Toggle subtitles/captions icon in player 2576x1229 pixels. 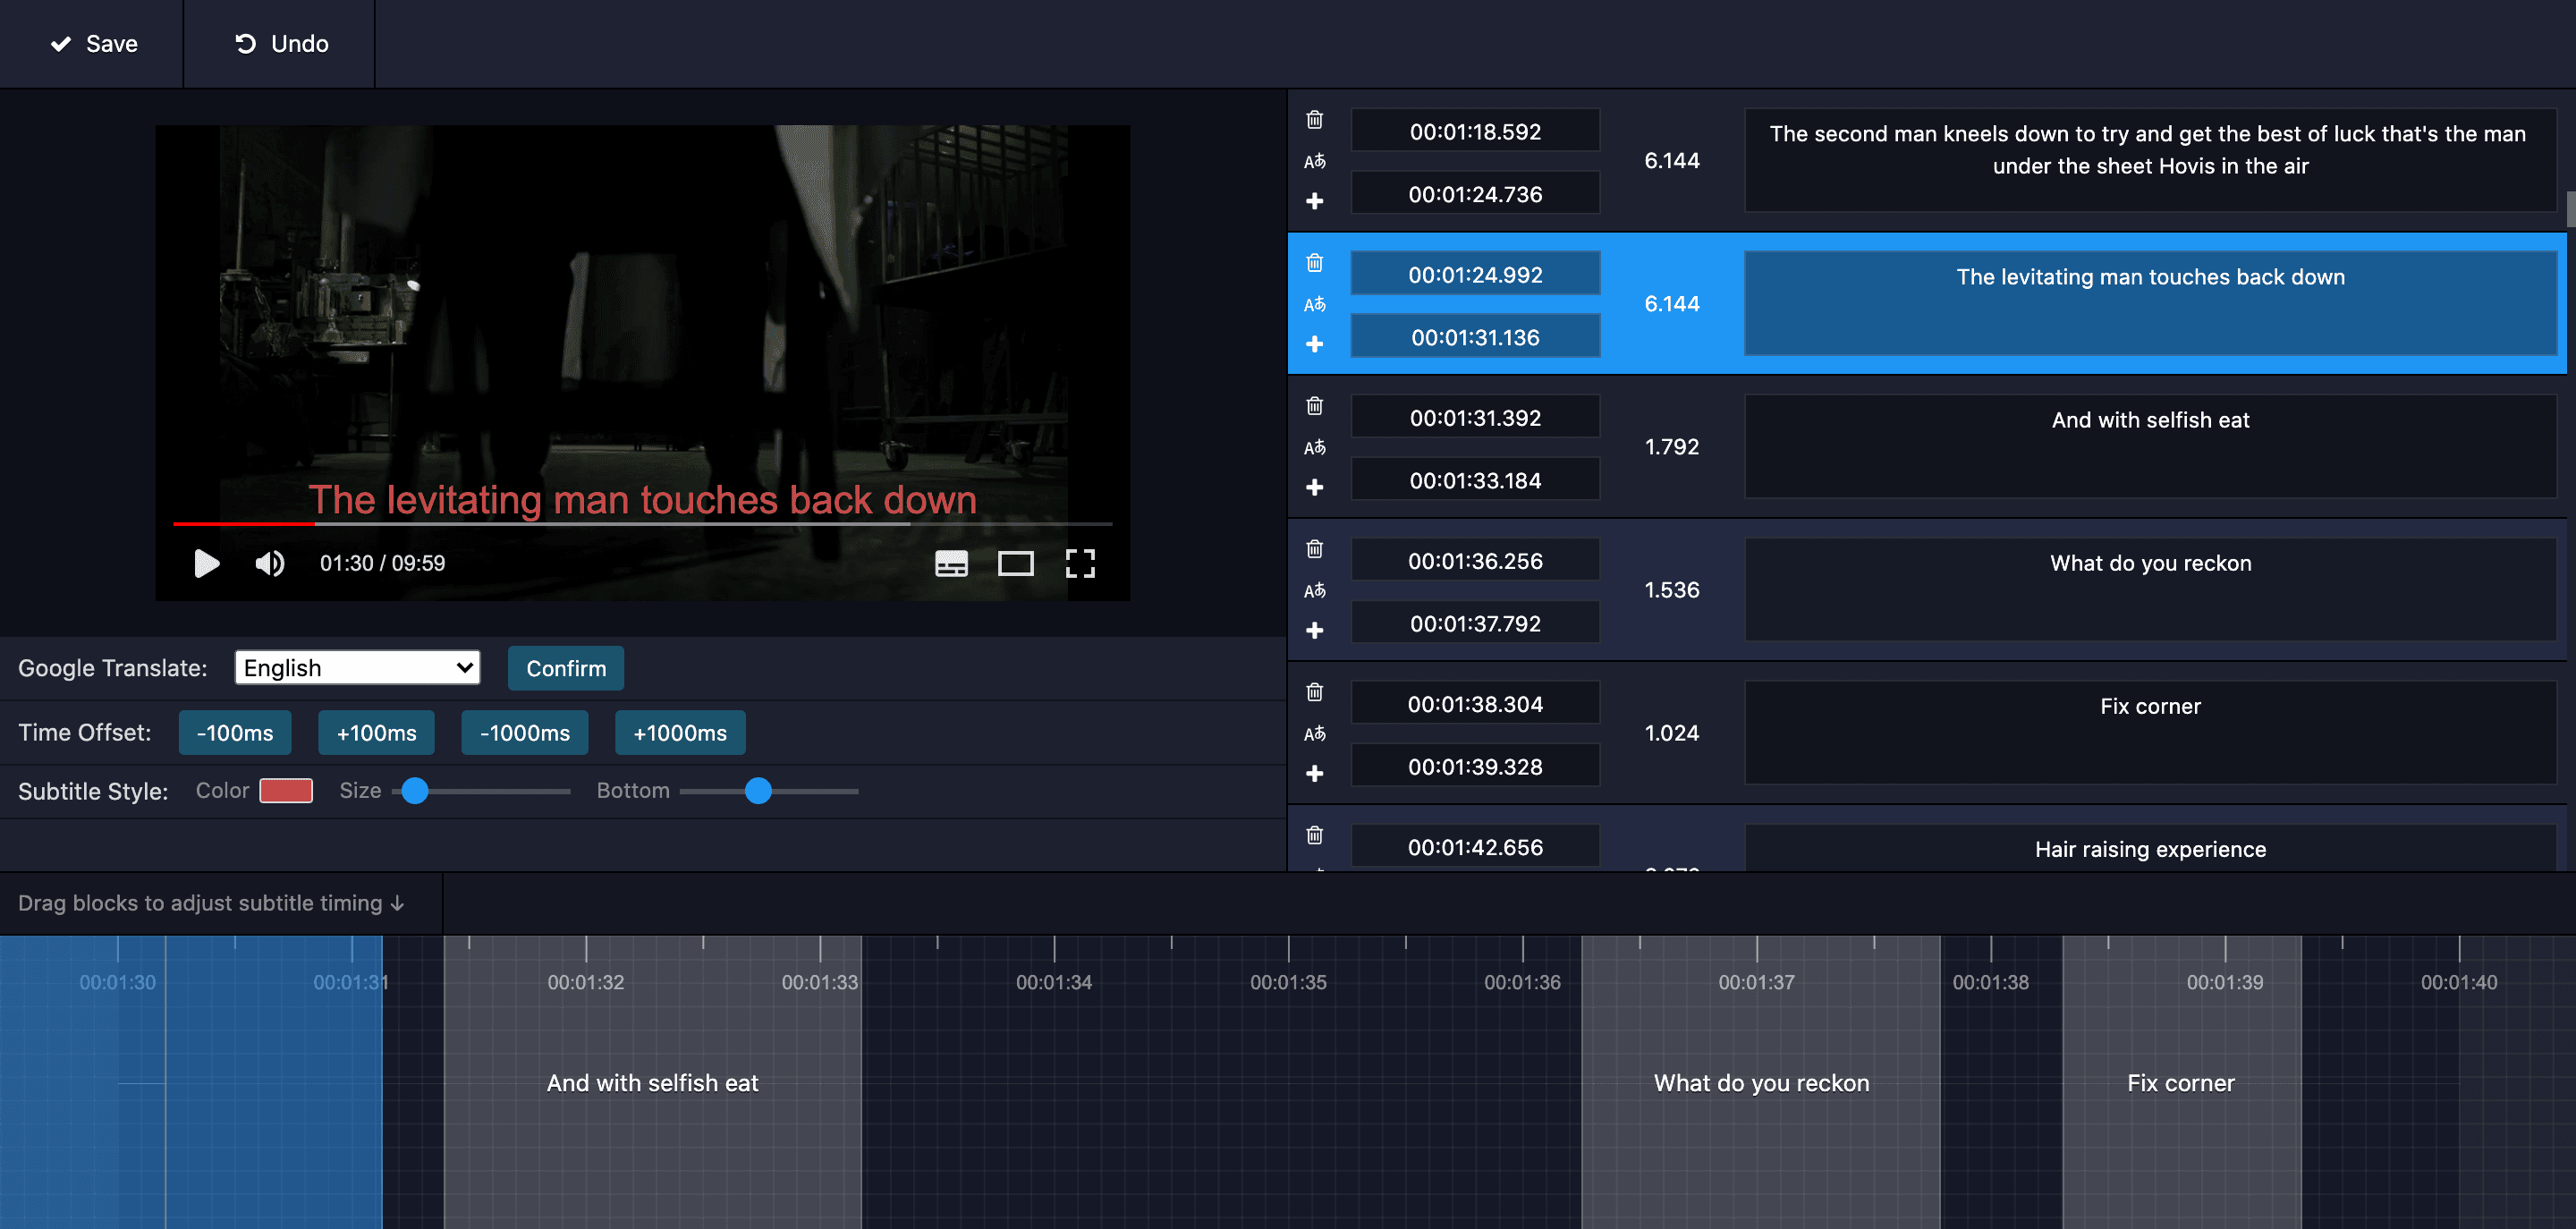click(950, 564)
